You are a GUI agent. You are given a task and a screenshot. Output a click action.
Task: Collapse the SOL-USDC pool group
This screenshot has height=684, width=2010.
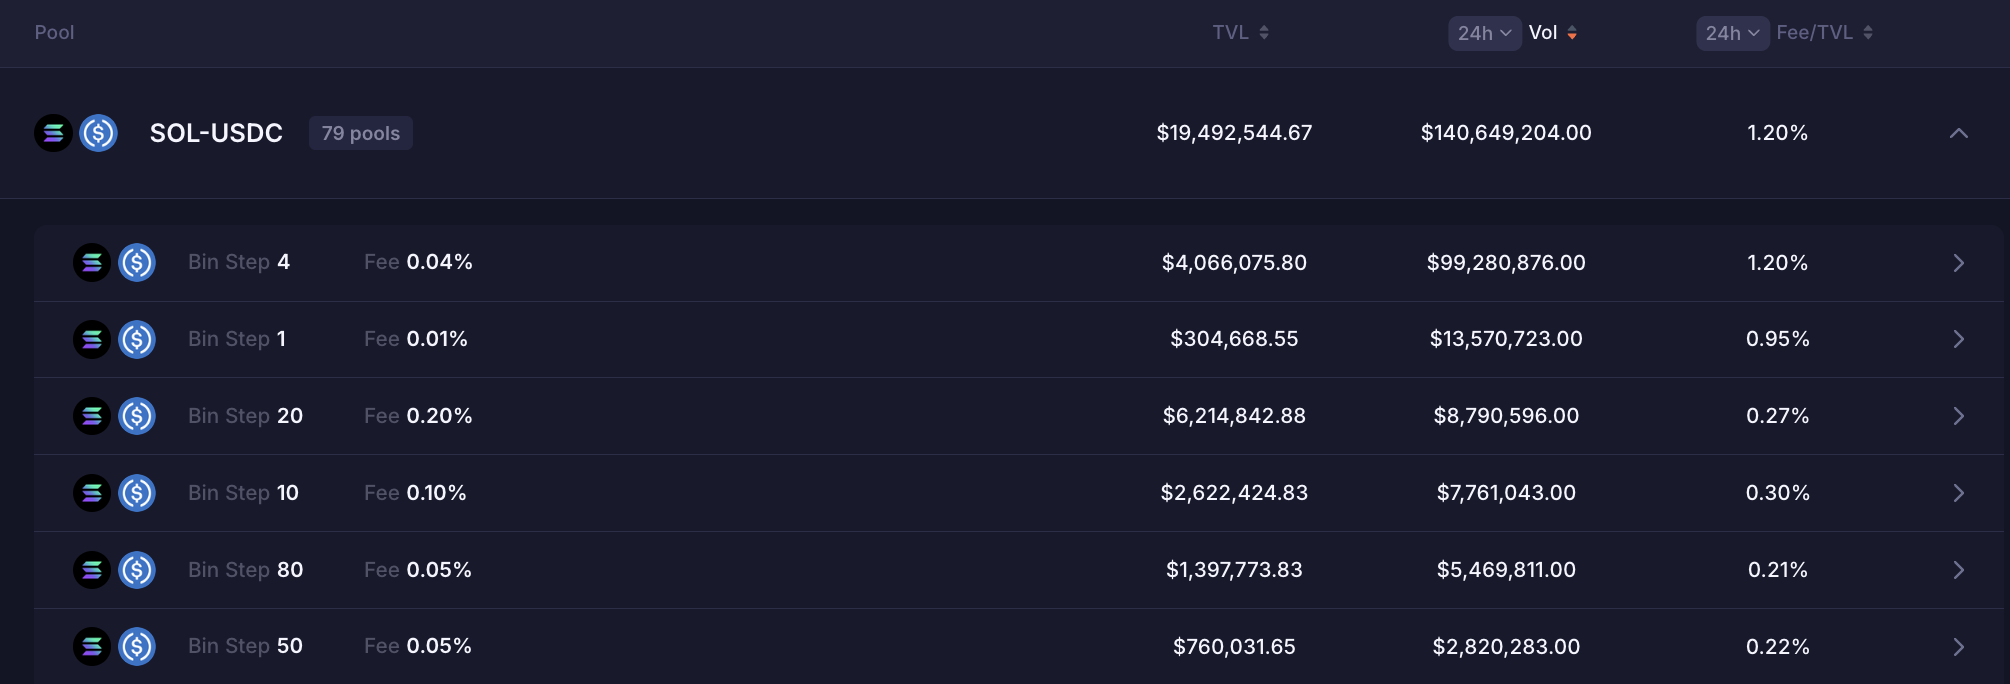pyautogui.click(x=1958, y=133)
